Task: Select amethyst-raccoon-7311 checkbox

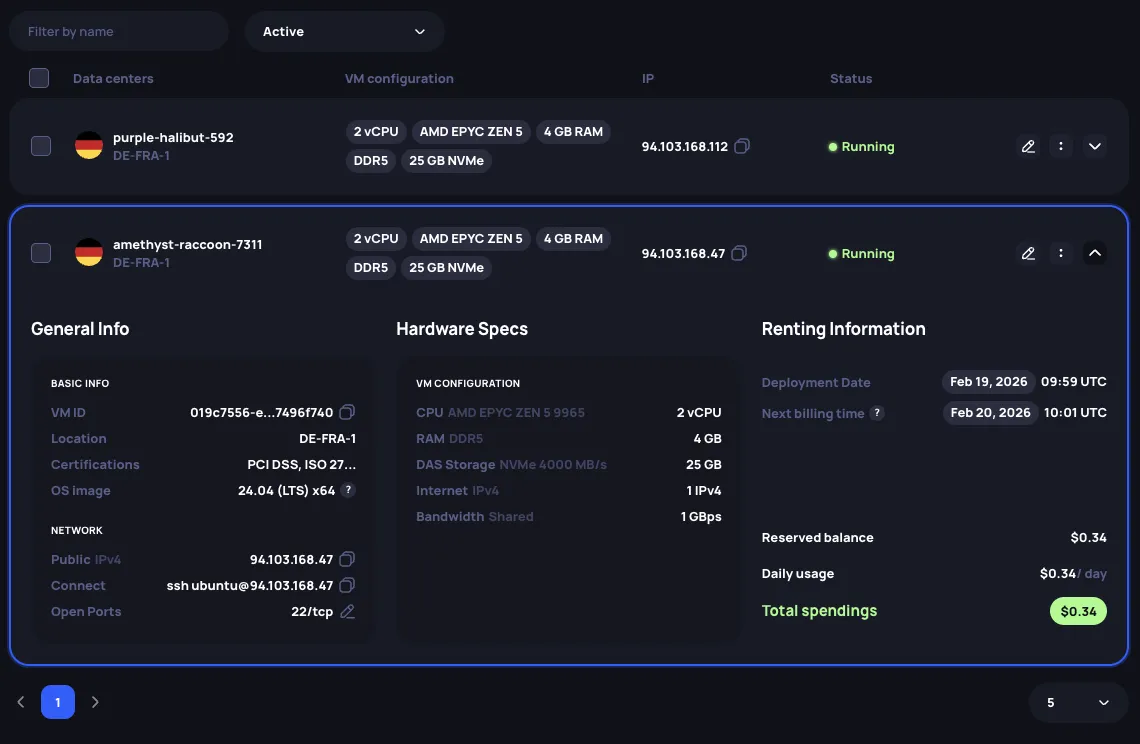Action: (x=41, y=253)
